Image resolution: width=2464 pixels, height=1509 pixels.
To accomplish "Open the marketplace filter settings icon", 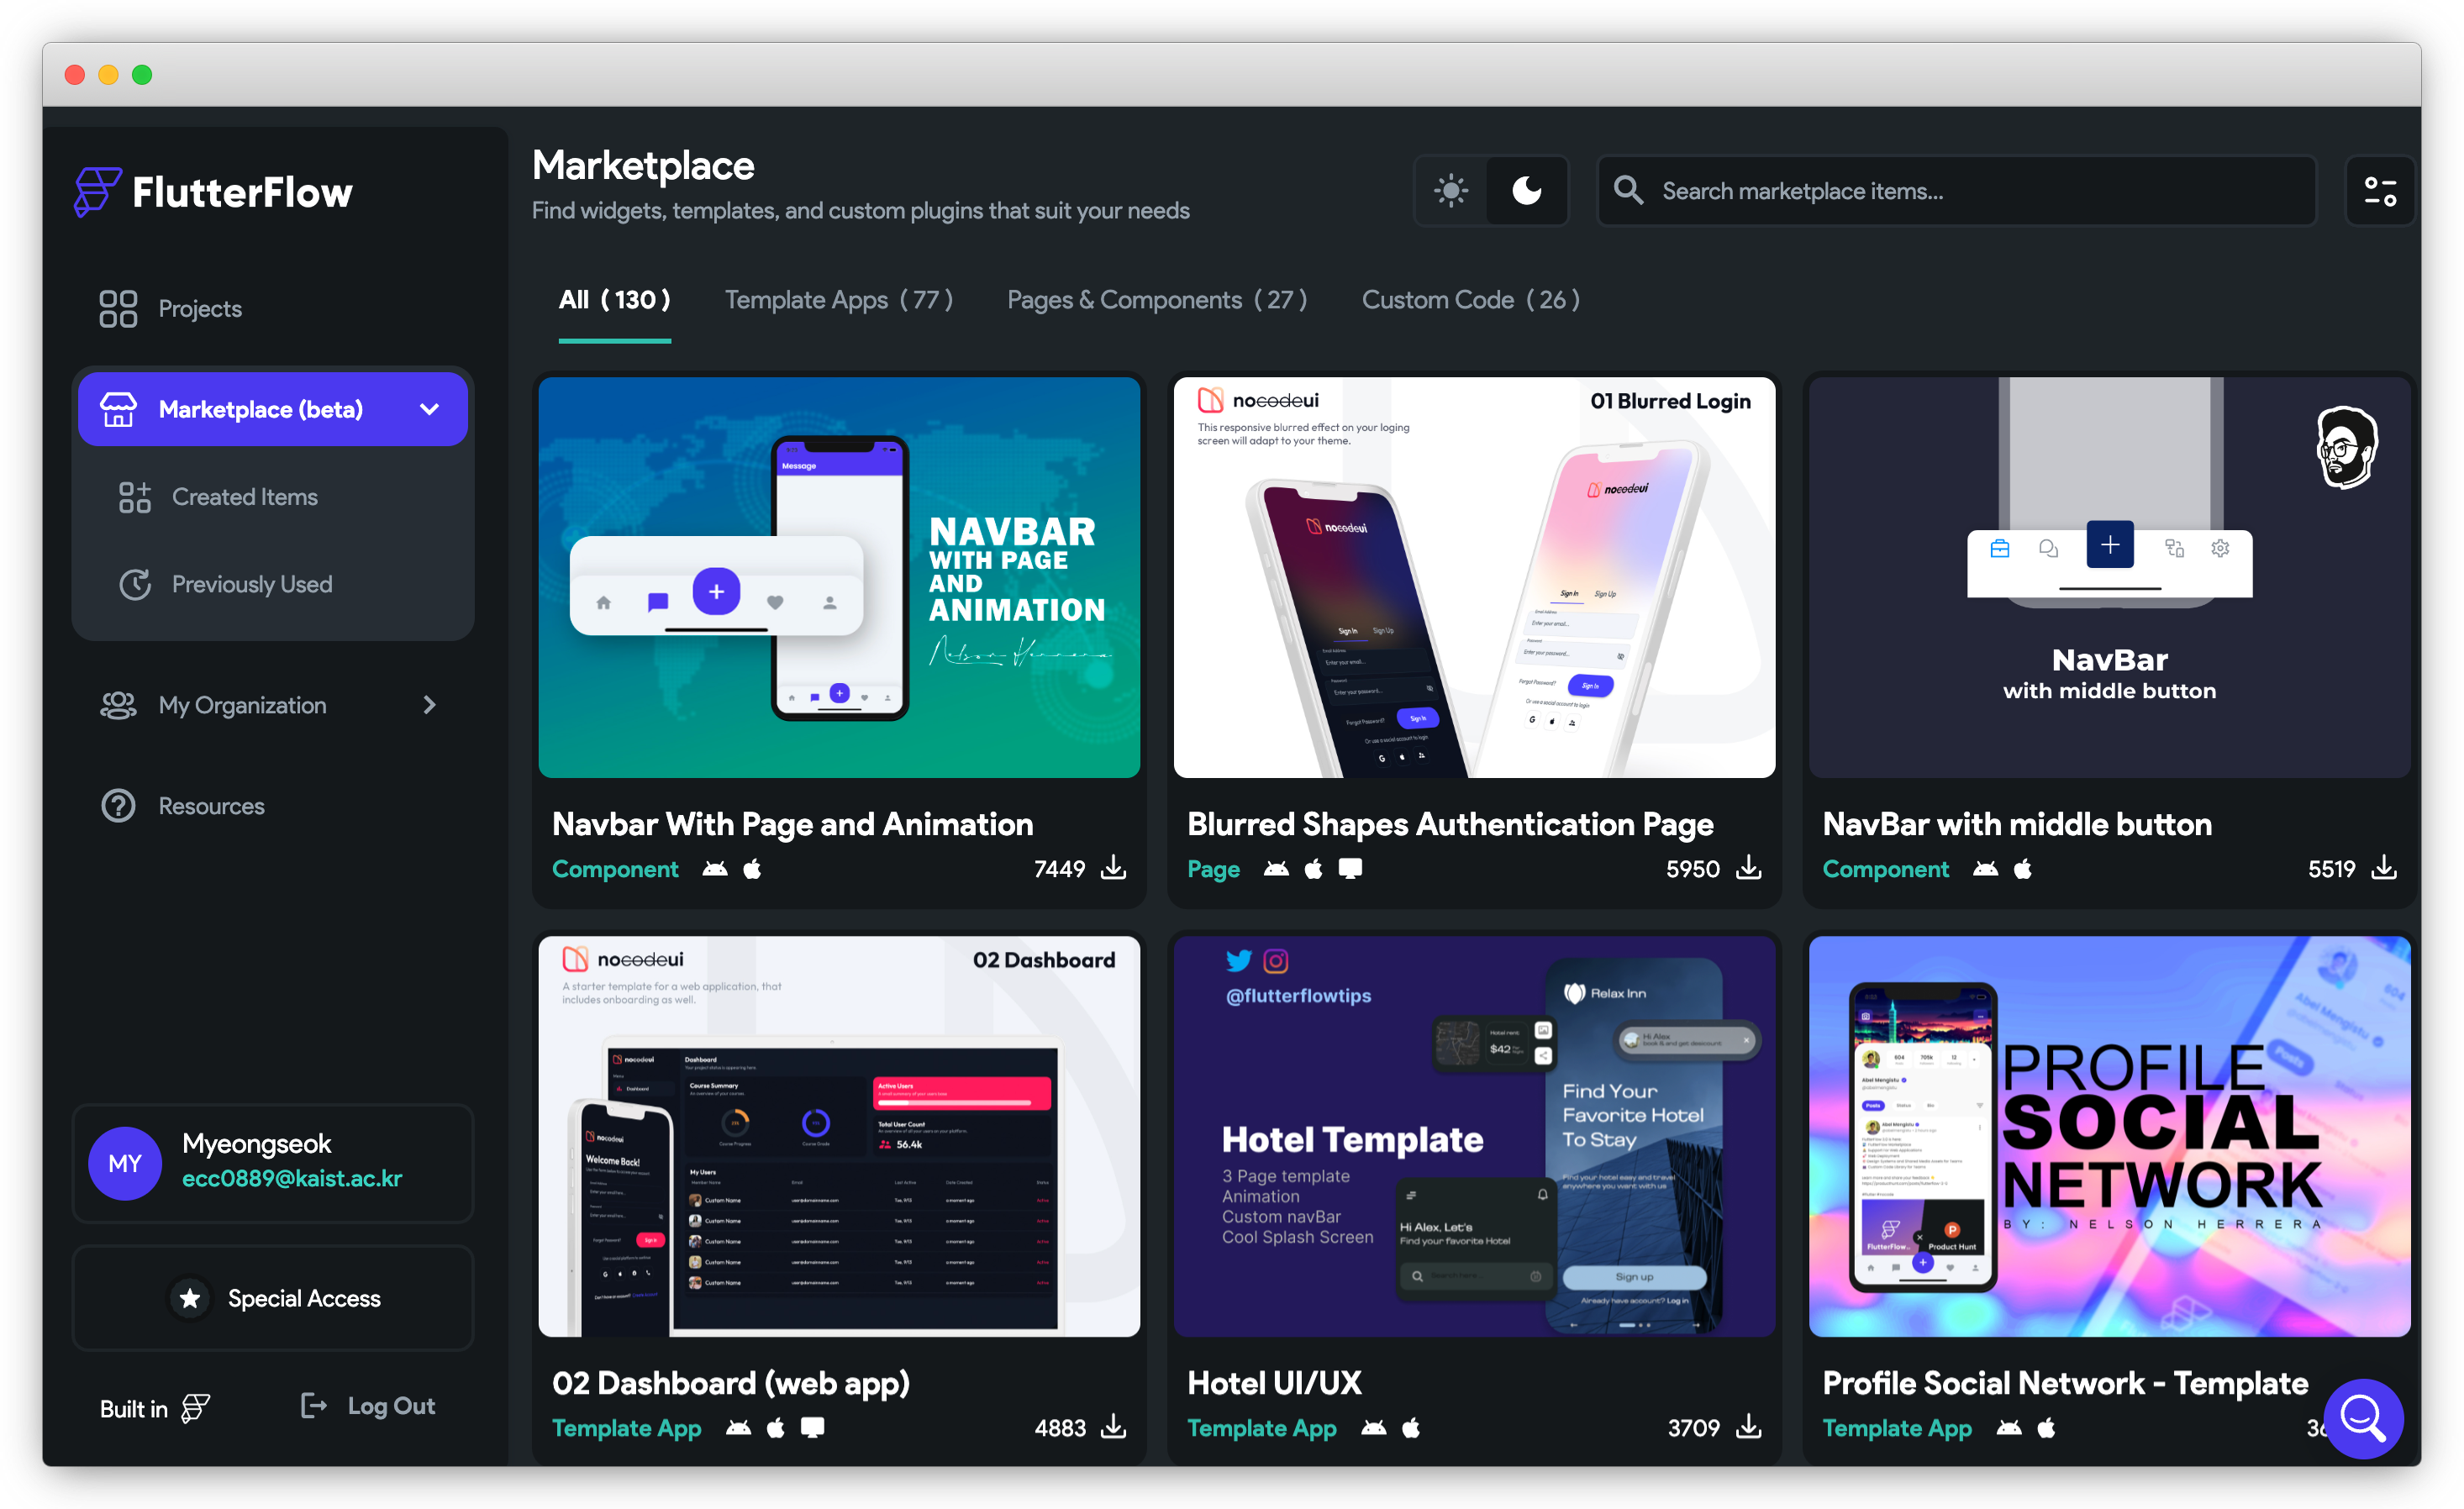I will (2380, 190).
